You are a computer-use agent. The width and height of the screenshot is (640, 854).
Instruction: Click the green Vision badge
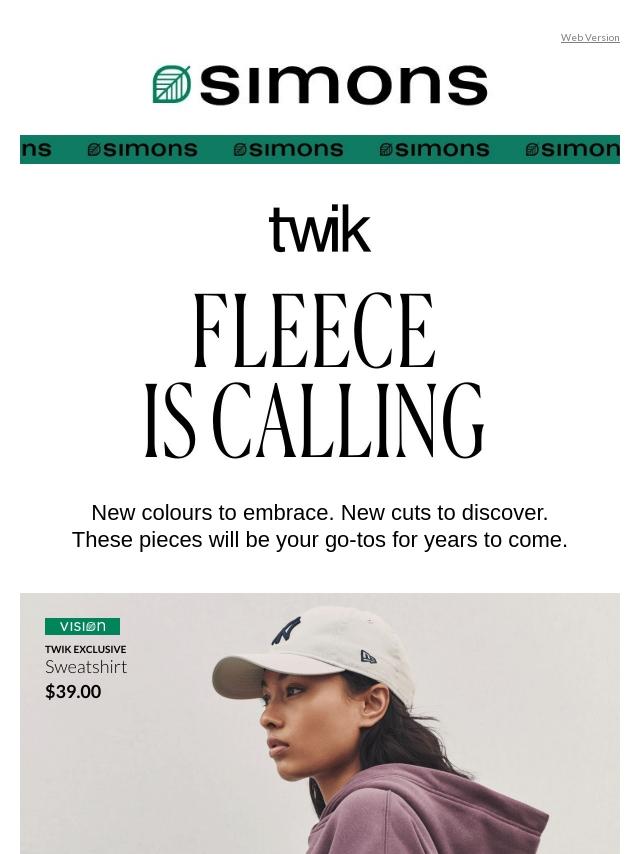coord(82,626)
